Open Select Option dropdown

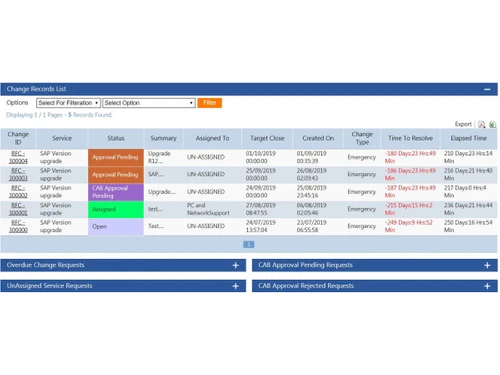coord(149,103)
